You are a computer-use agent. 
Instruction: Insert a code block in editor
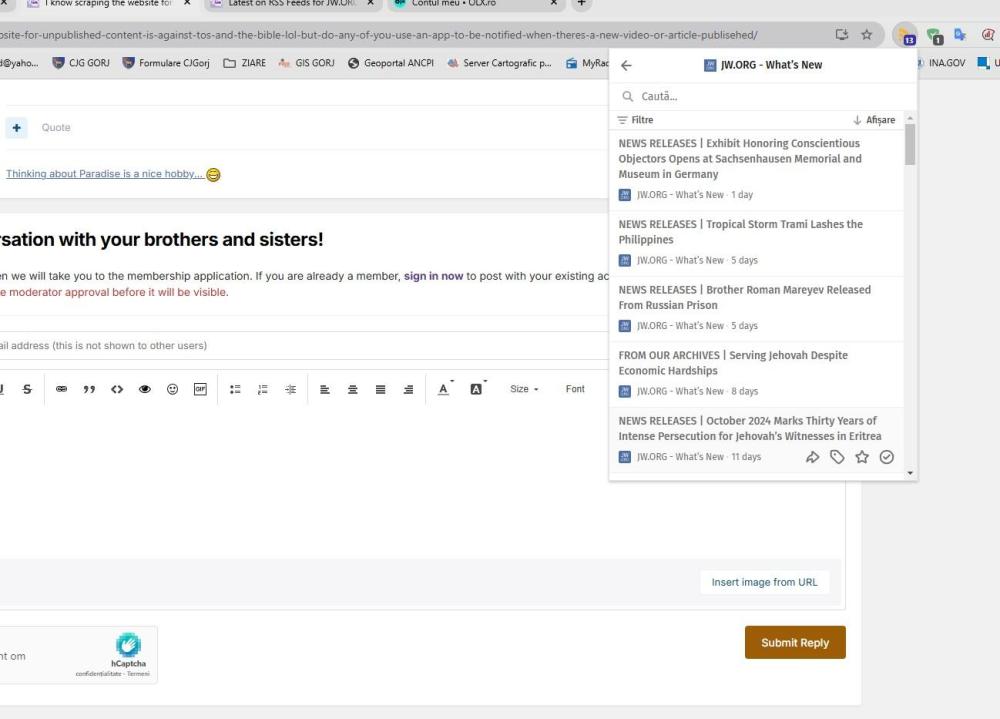click(x=117, y=389)
